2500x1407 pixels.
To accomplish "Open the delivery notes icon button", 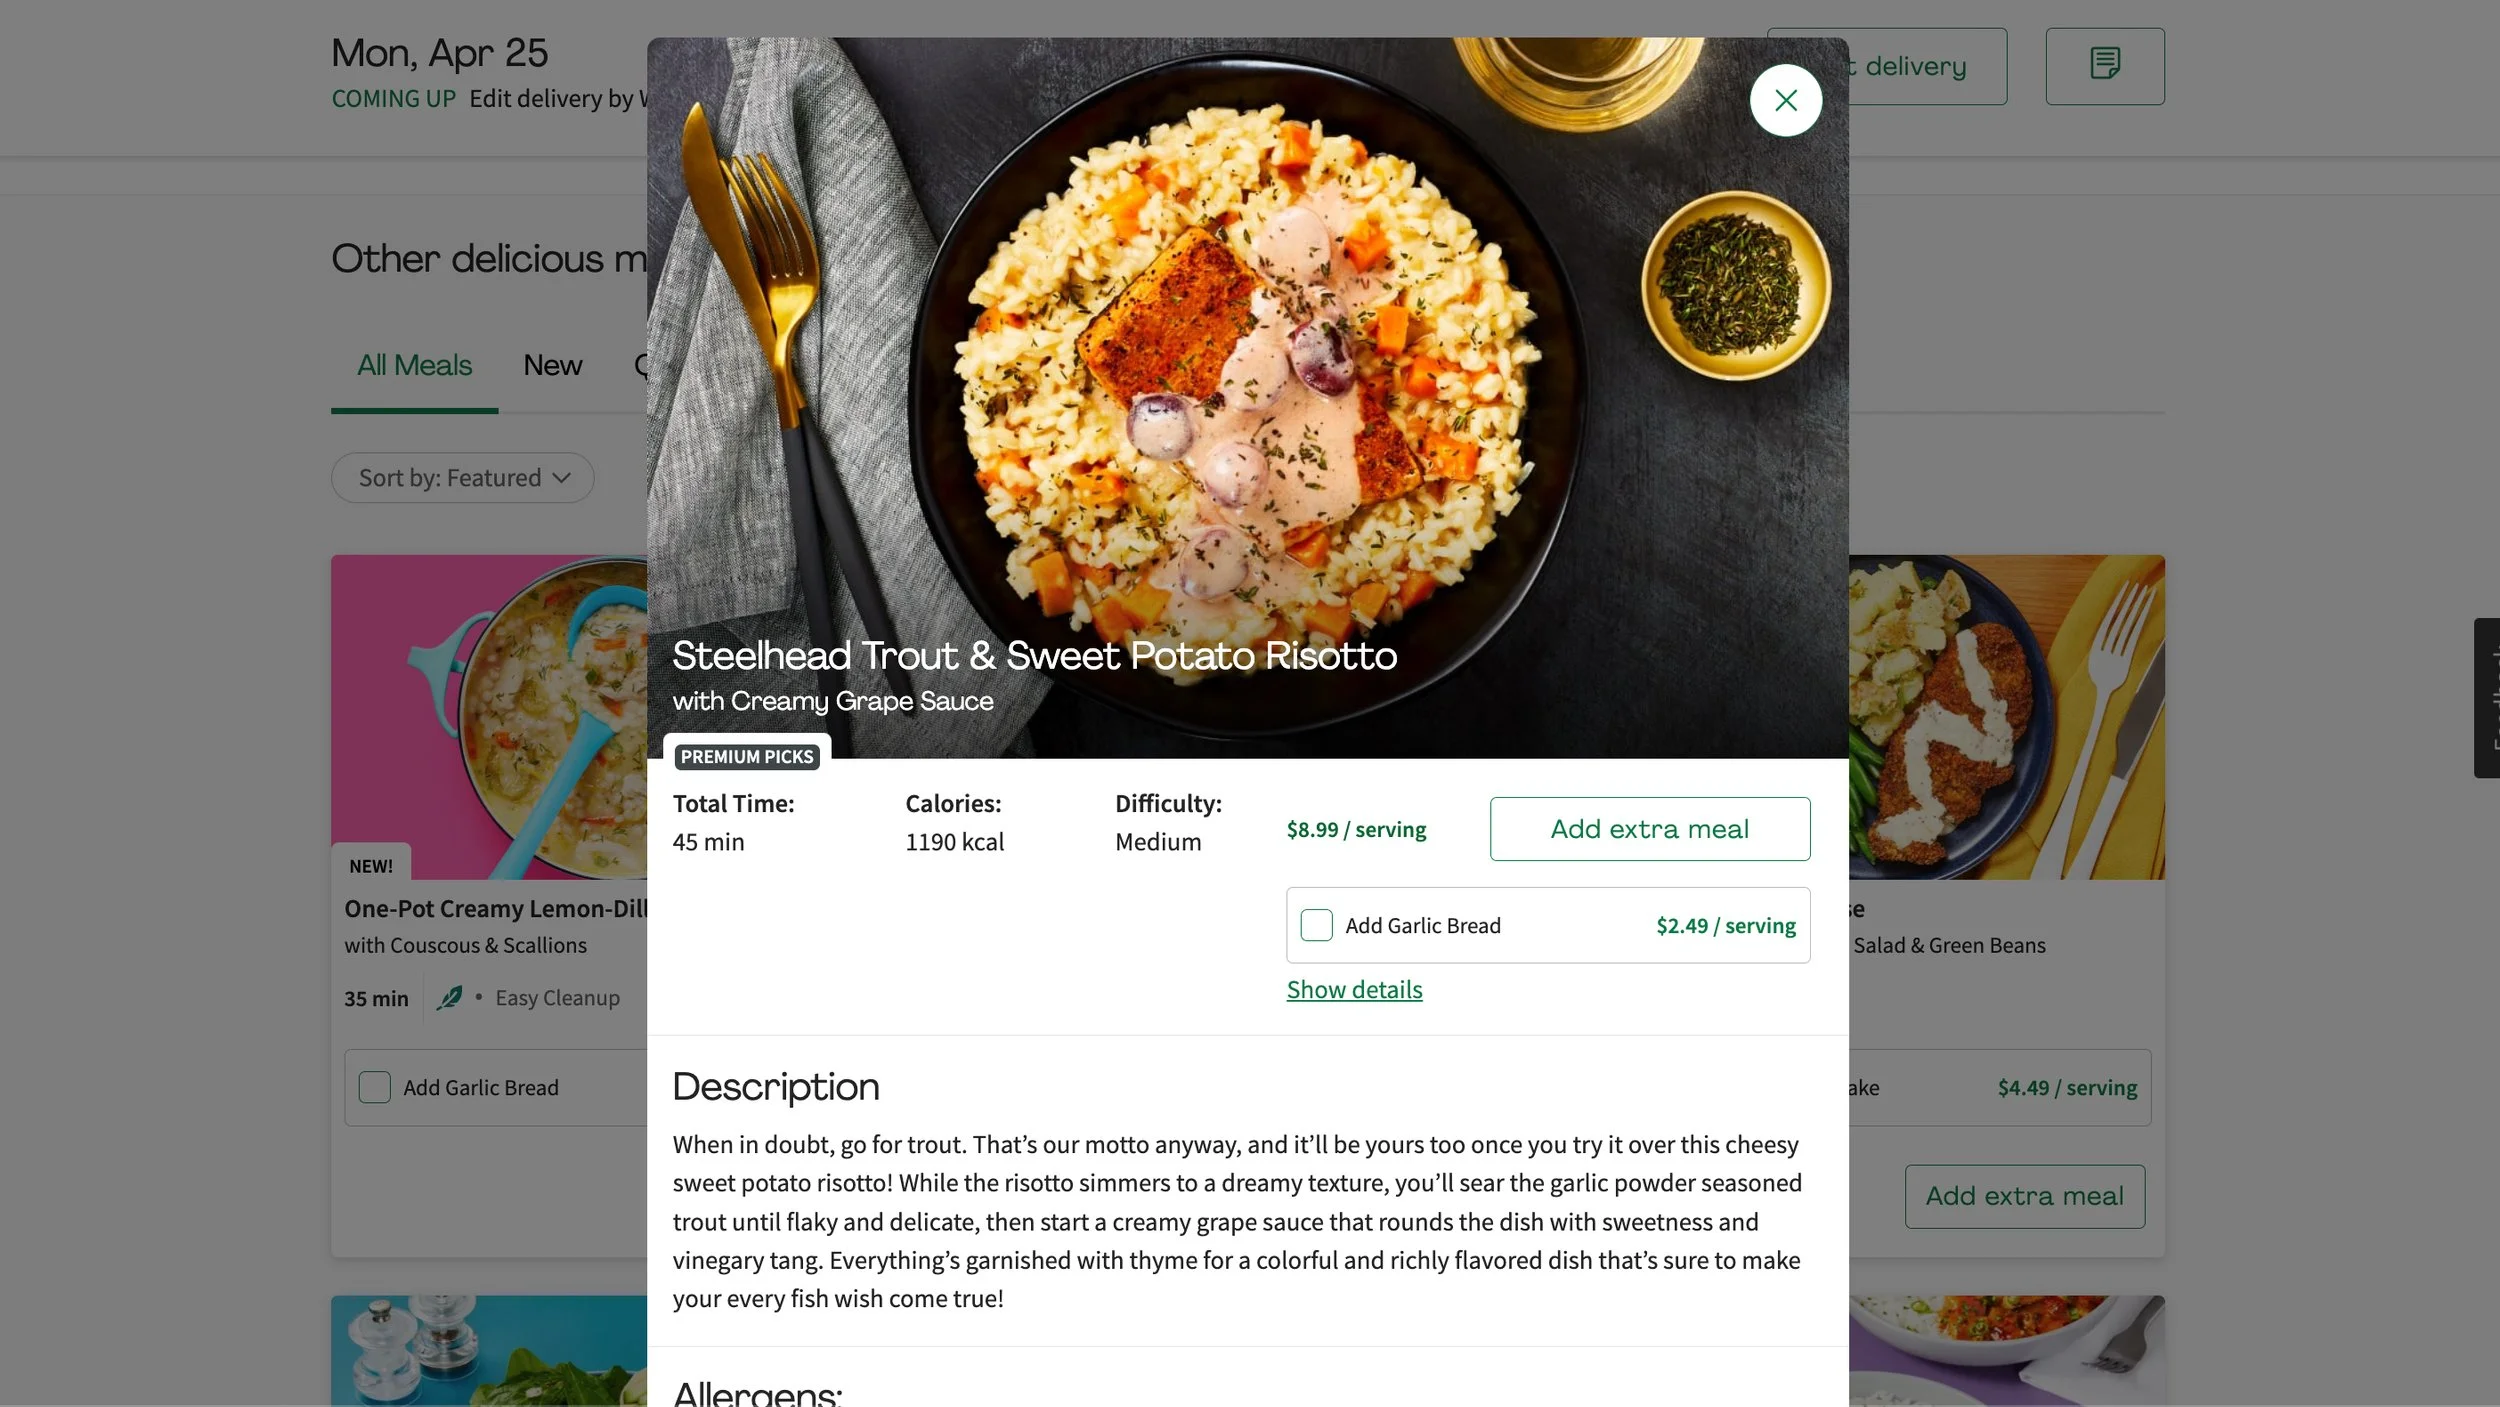I will [2104, 66].
